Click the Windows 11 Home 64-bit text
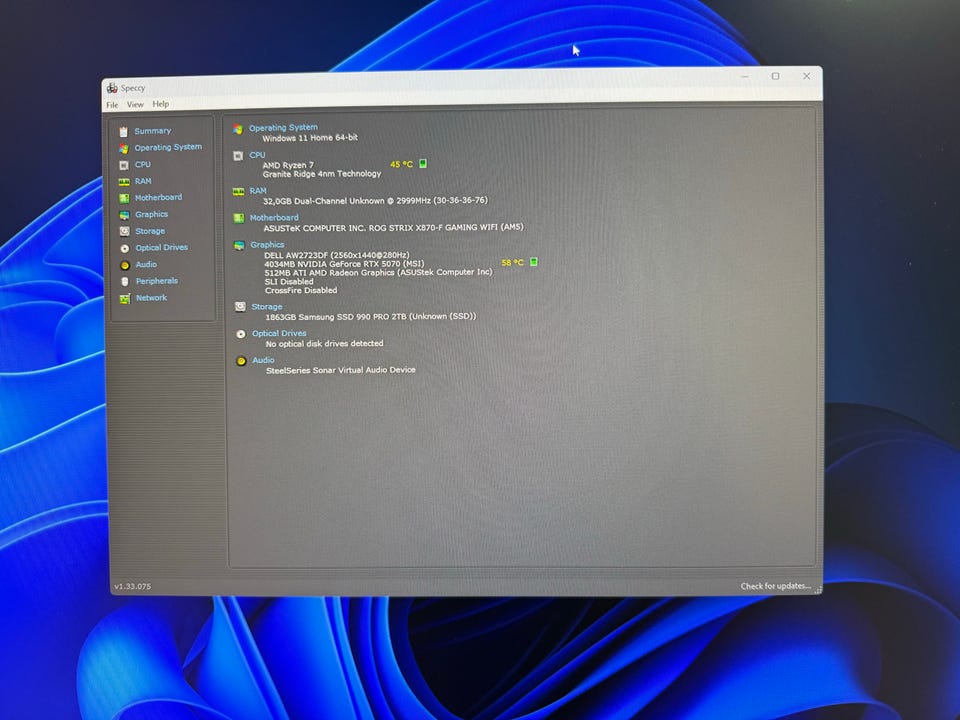Viewport: 960px width, 720px height. coord(310,138)
